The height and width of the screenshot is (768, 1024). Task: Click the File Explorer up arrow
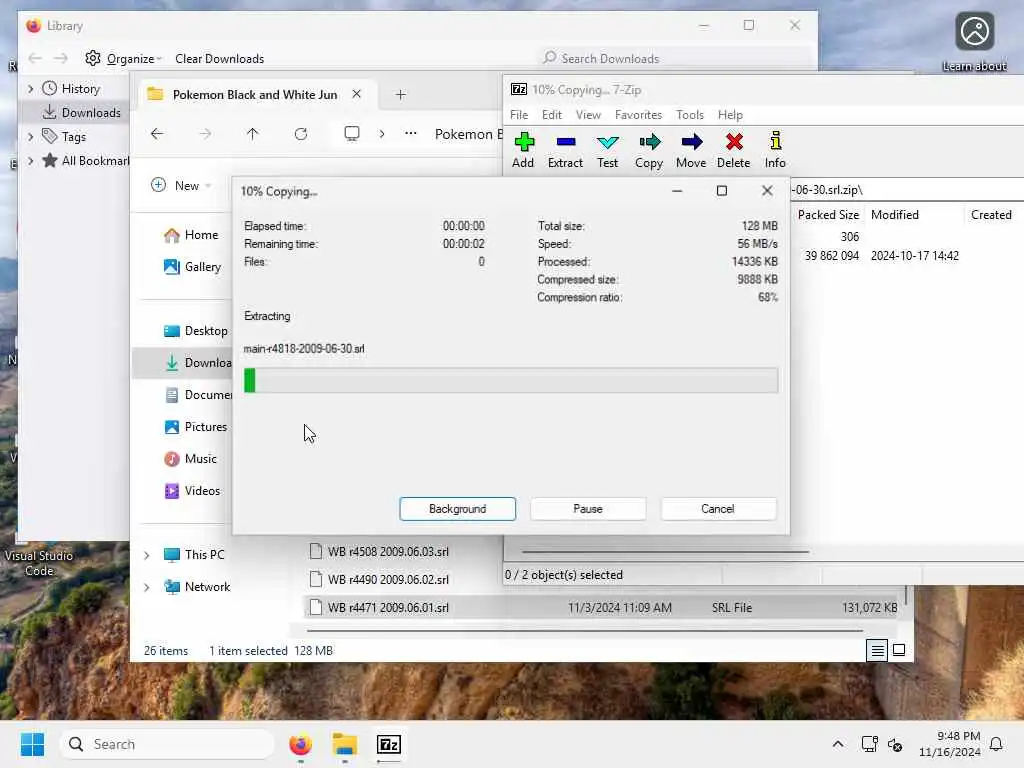coord(253,134)
